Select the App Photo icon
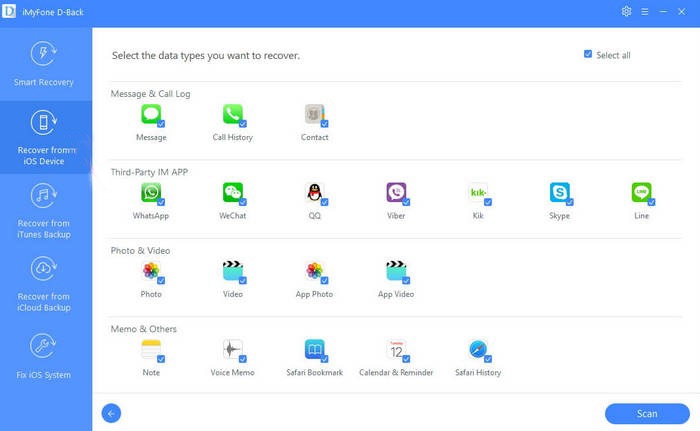The height and width of the screenshot is (431, 700). pos(314,271)
